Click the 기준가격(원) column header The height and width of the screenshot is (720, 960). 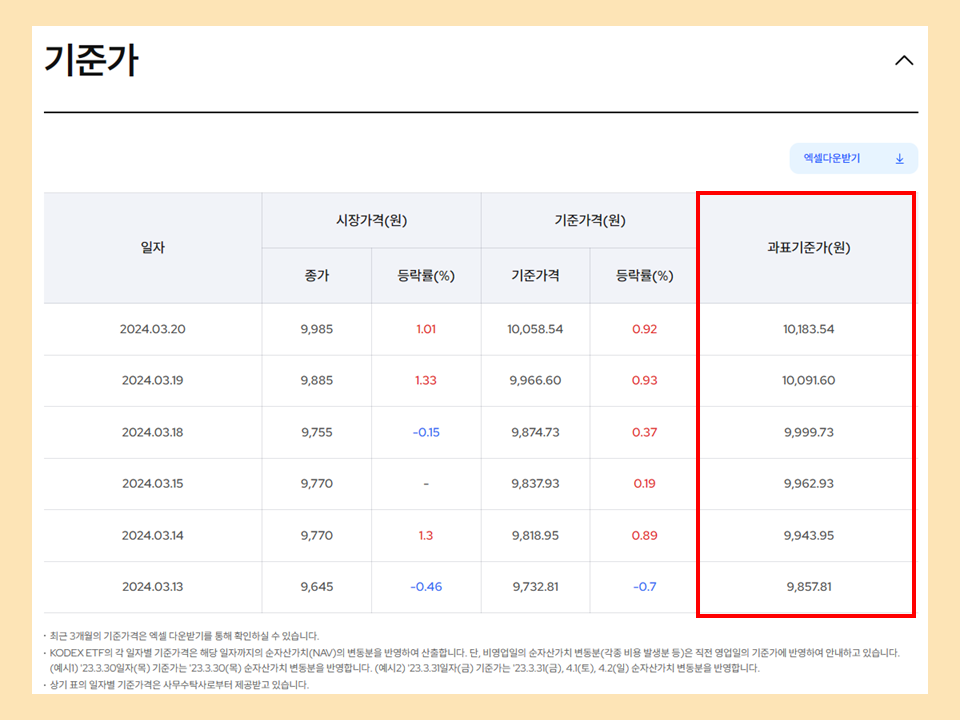589,220
